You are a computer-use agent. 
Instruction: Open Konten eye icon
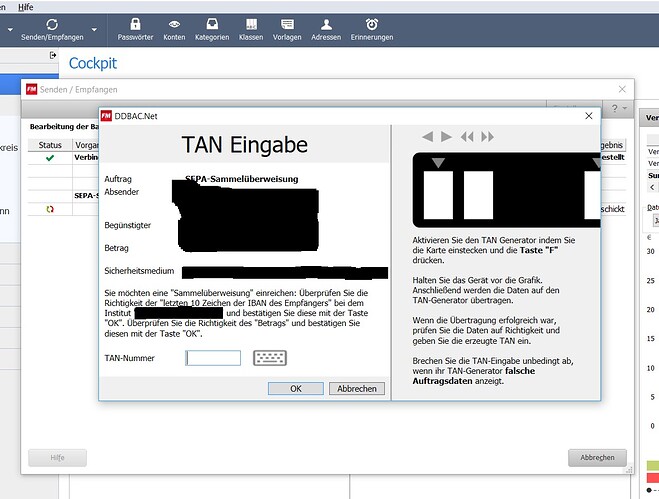tap(174, 24)
